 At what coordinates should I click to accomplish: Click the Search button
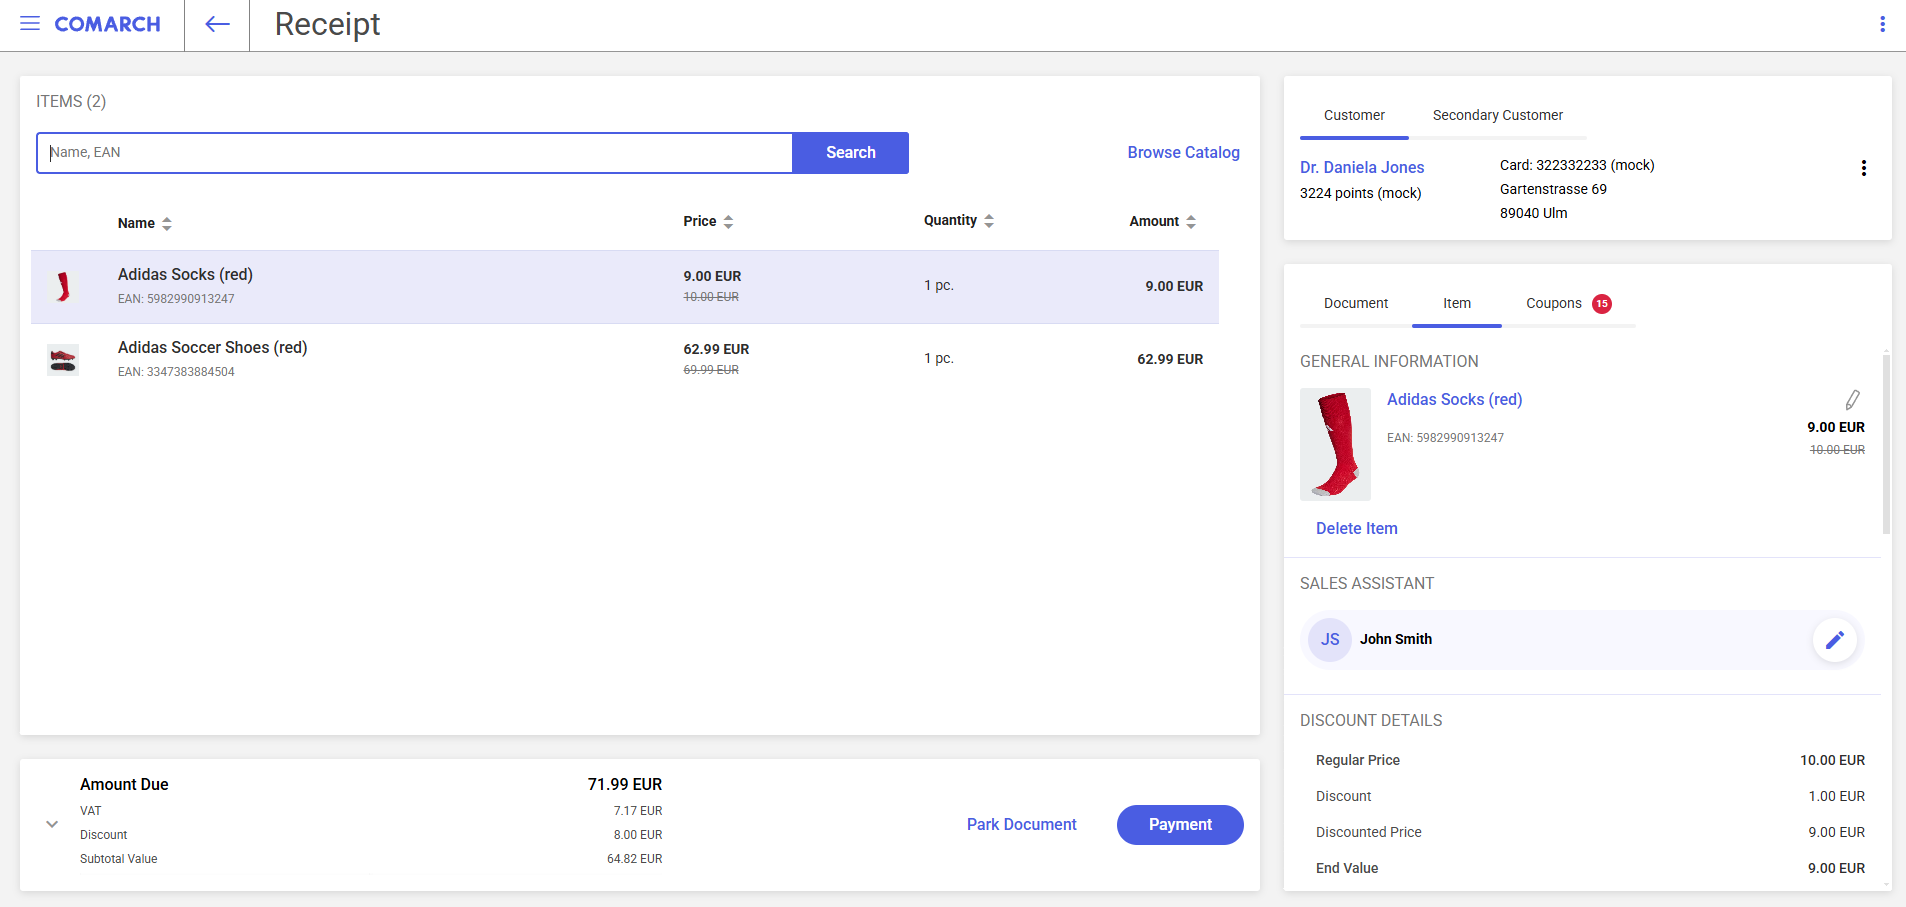850,153
